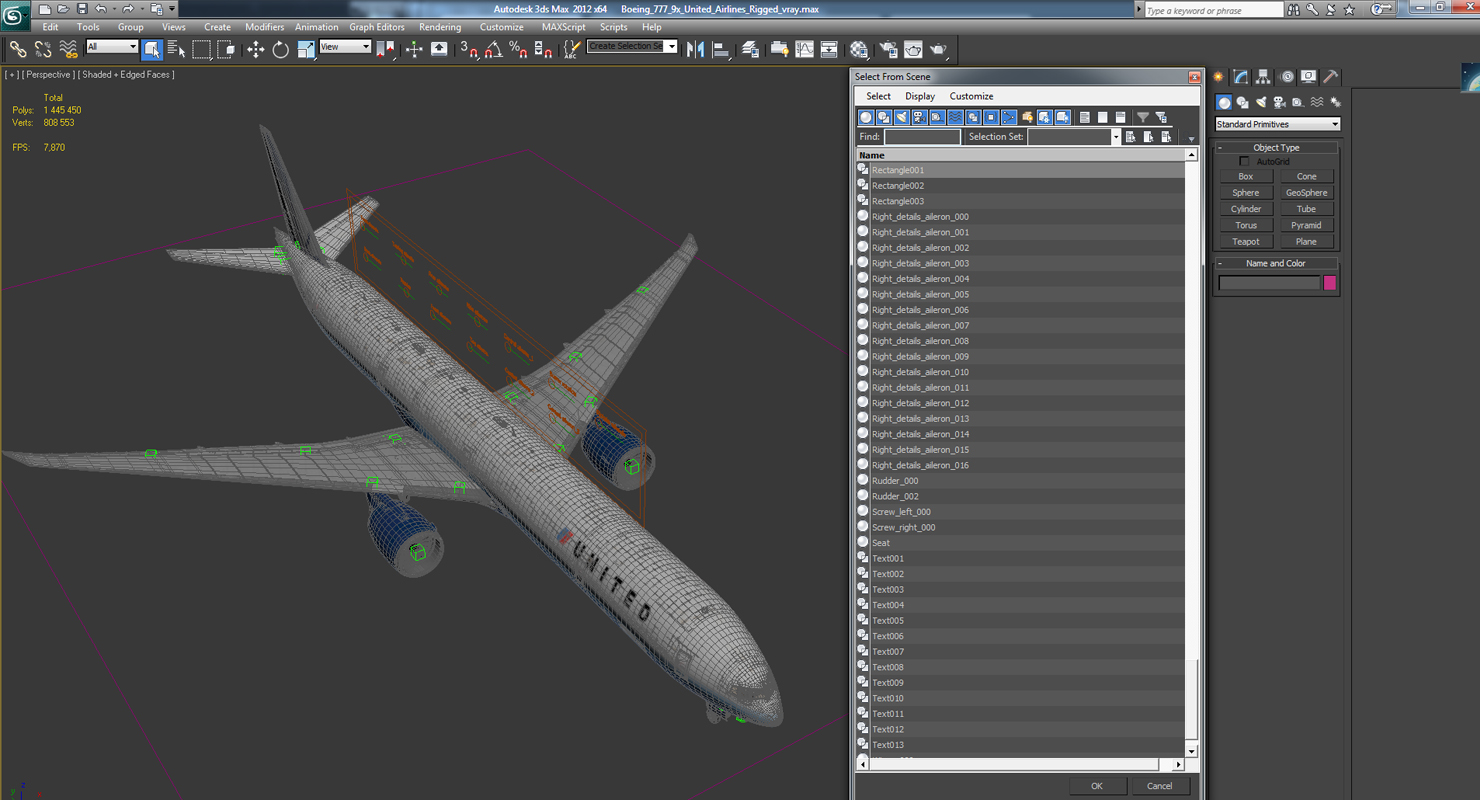Activate Select and Move tool
1480x800 pixels.
tap(256, 49)
